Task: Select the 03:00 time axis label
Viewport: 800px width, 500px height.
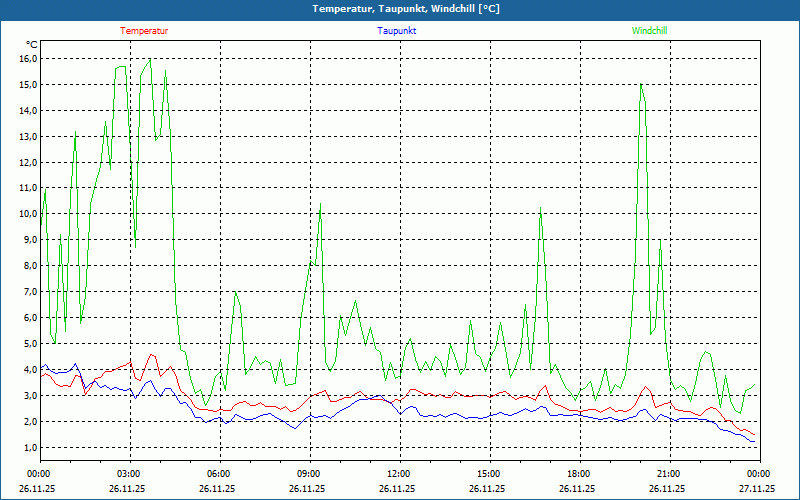Action: point(128,473)
